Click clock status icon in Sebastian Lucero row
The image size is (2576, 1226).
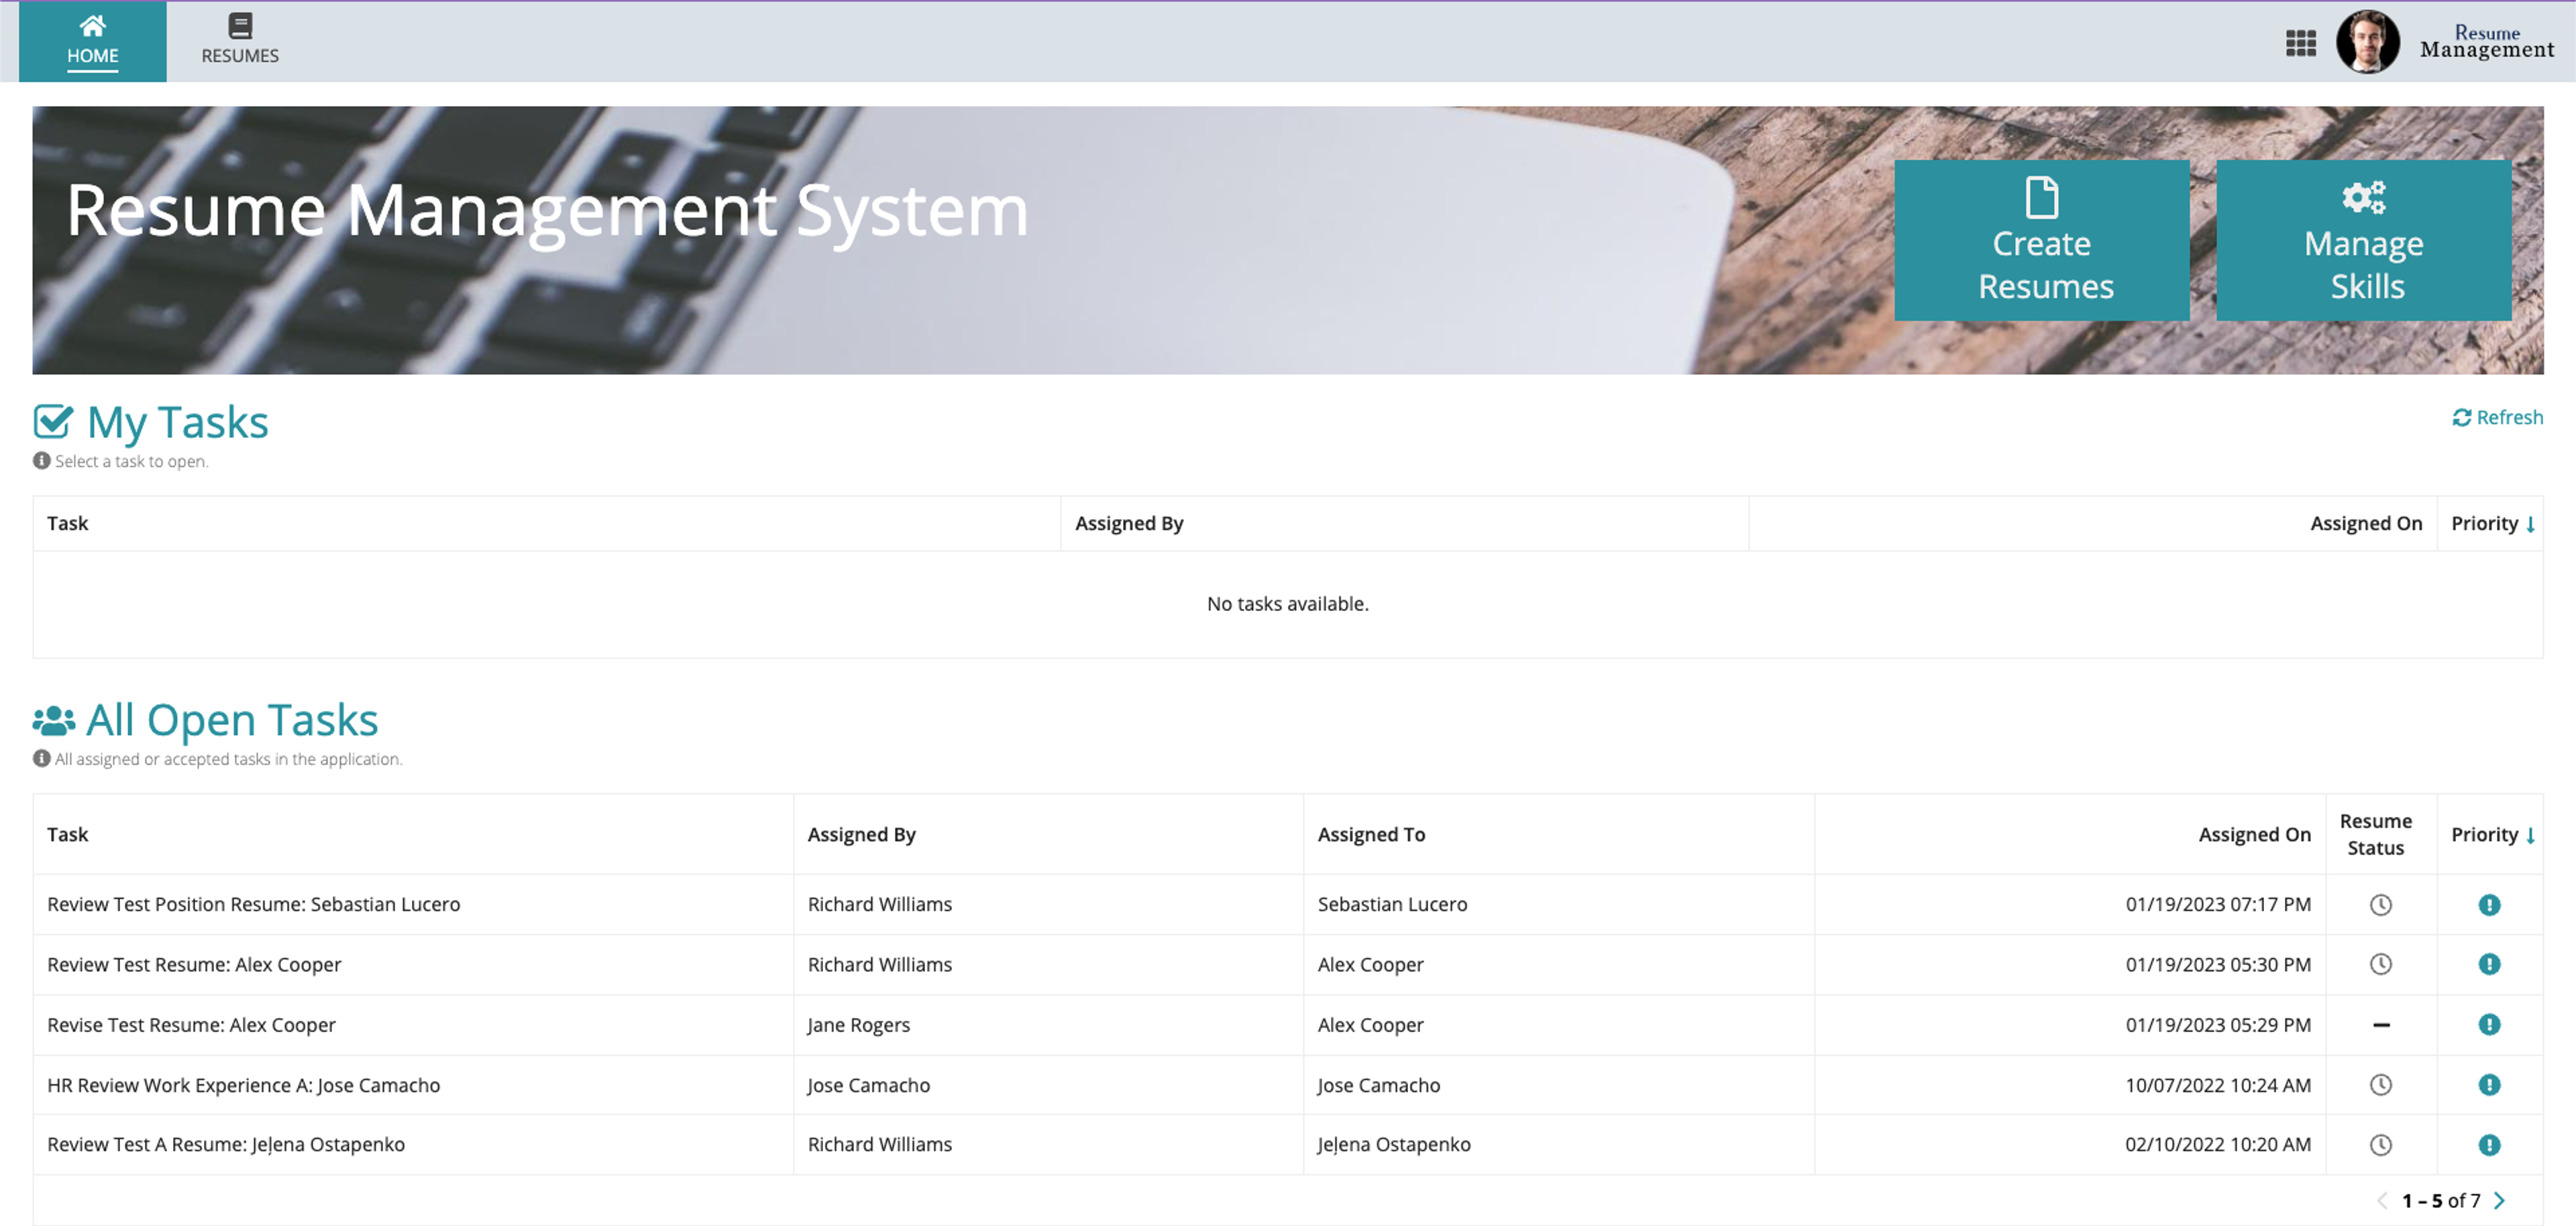tap(2380, 904)
